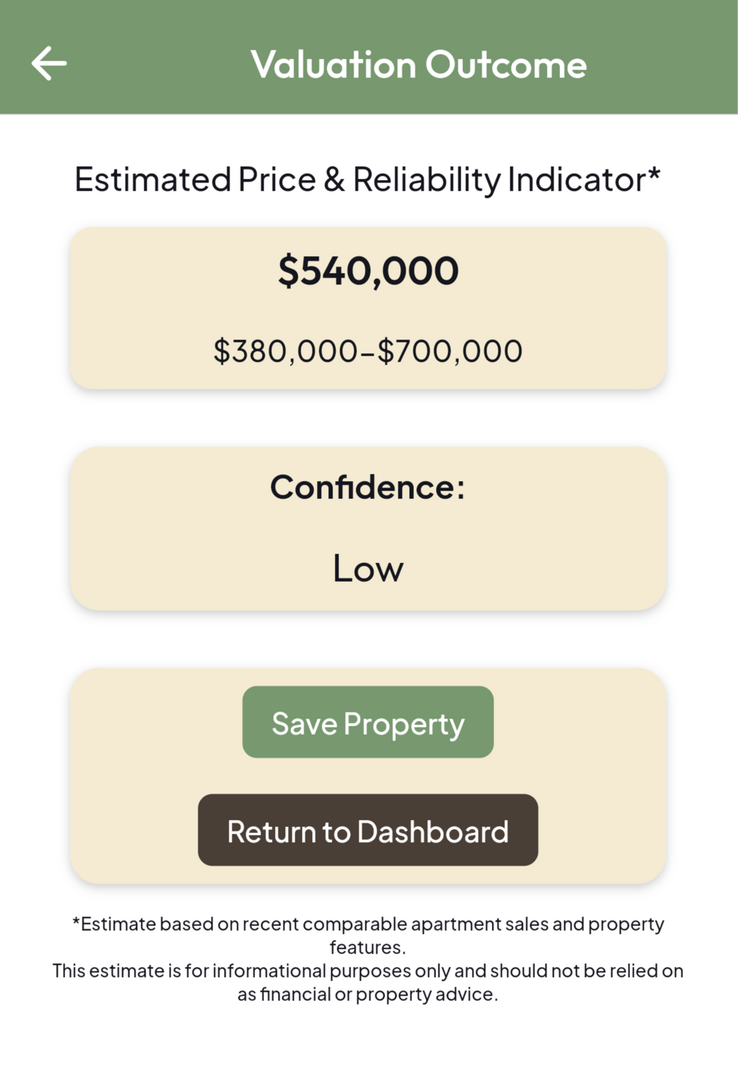Tap the $540,000 estimated price
The width and height of the screenshot is (738, 1076).
pos(368,271)
